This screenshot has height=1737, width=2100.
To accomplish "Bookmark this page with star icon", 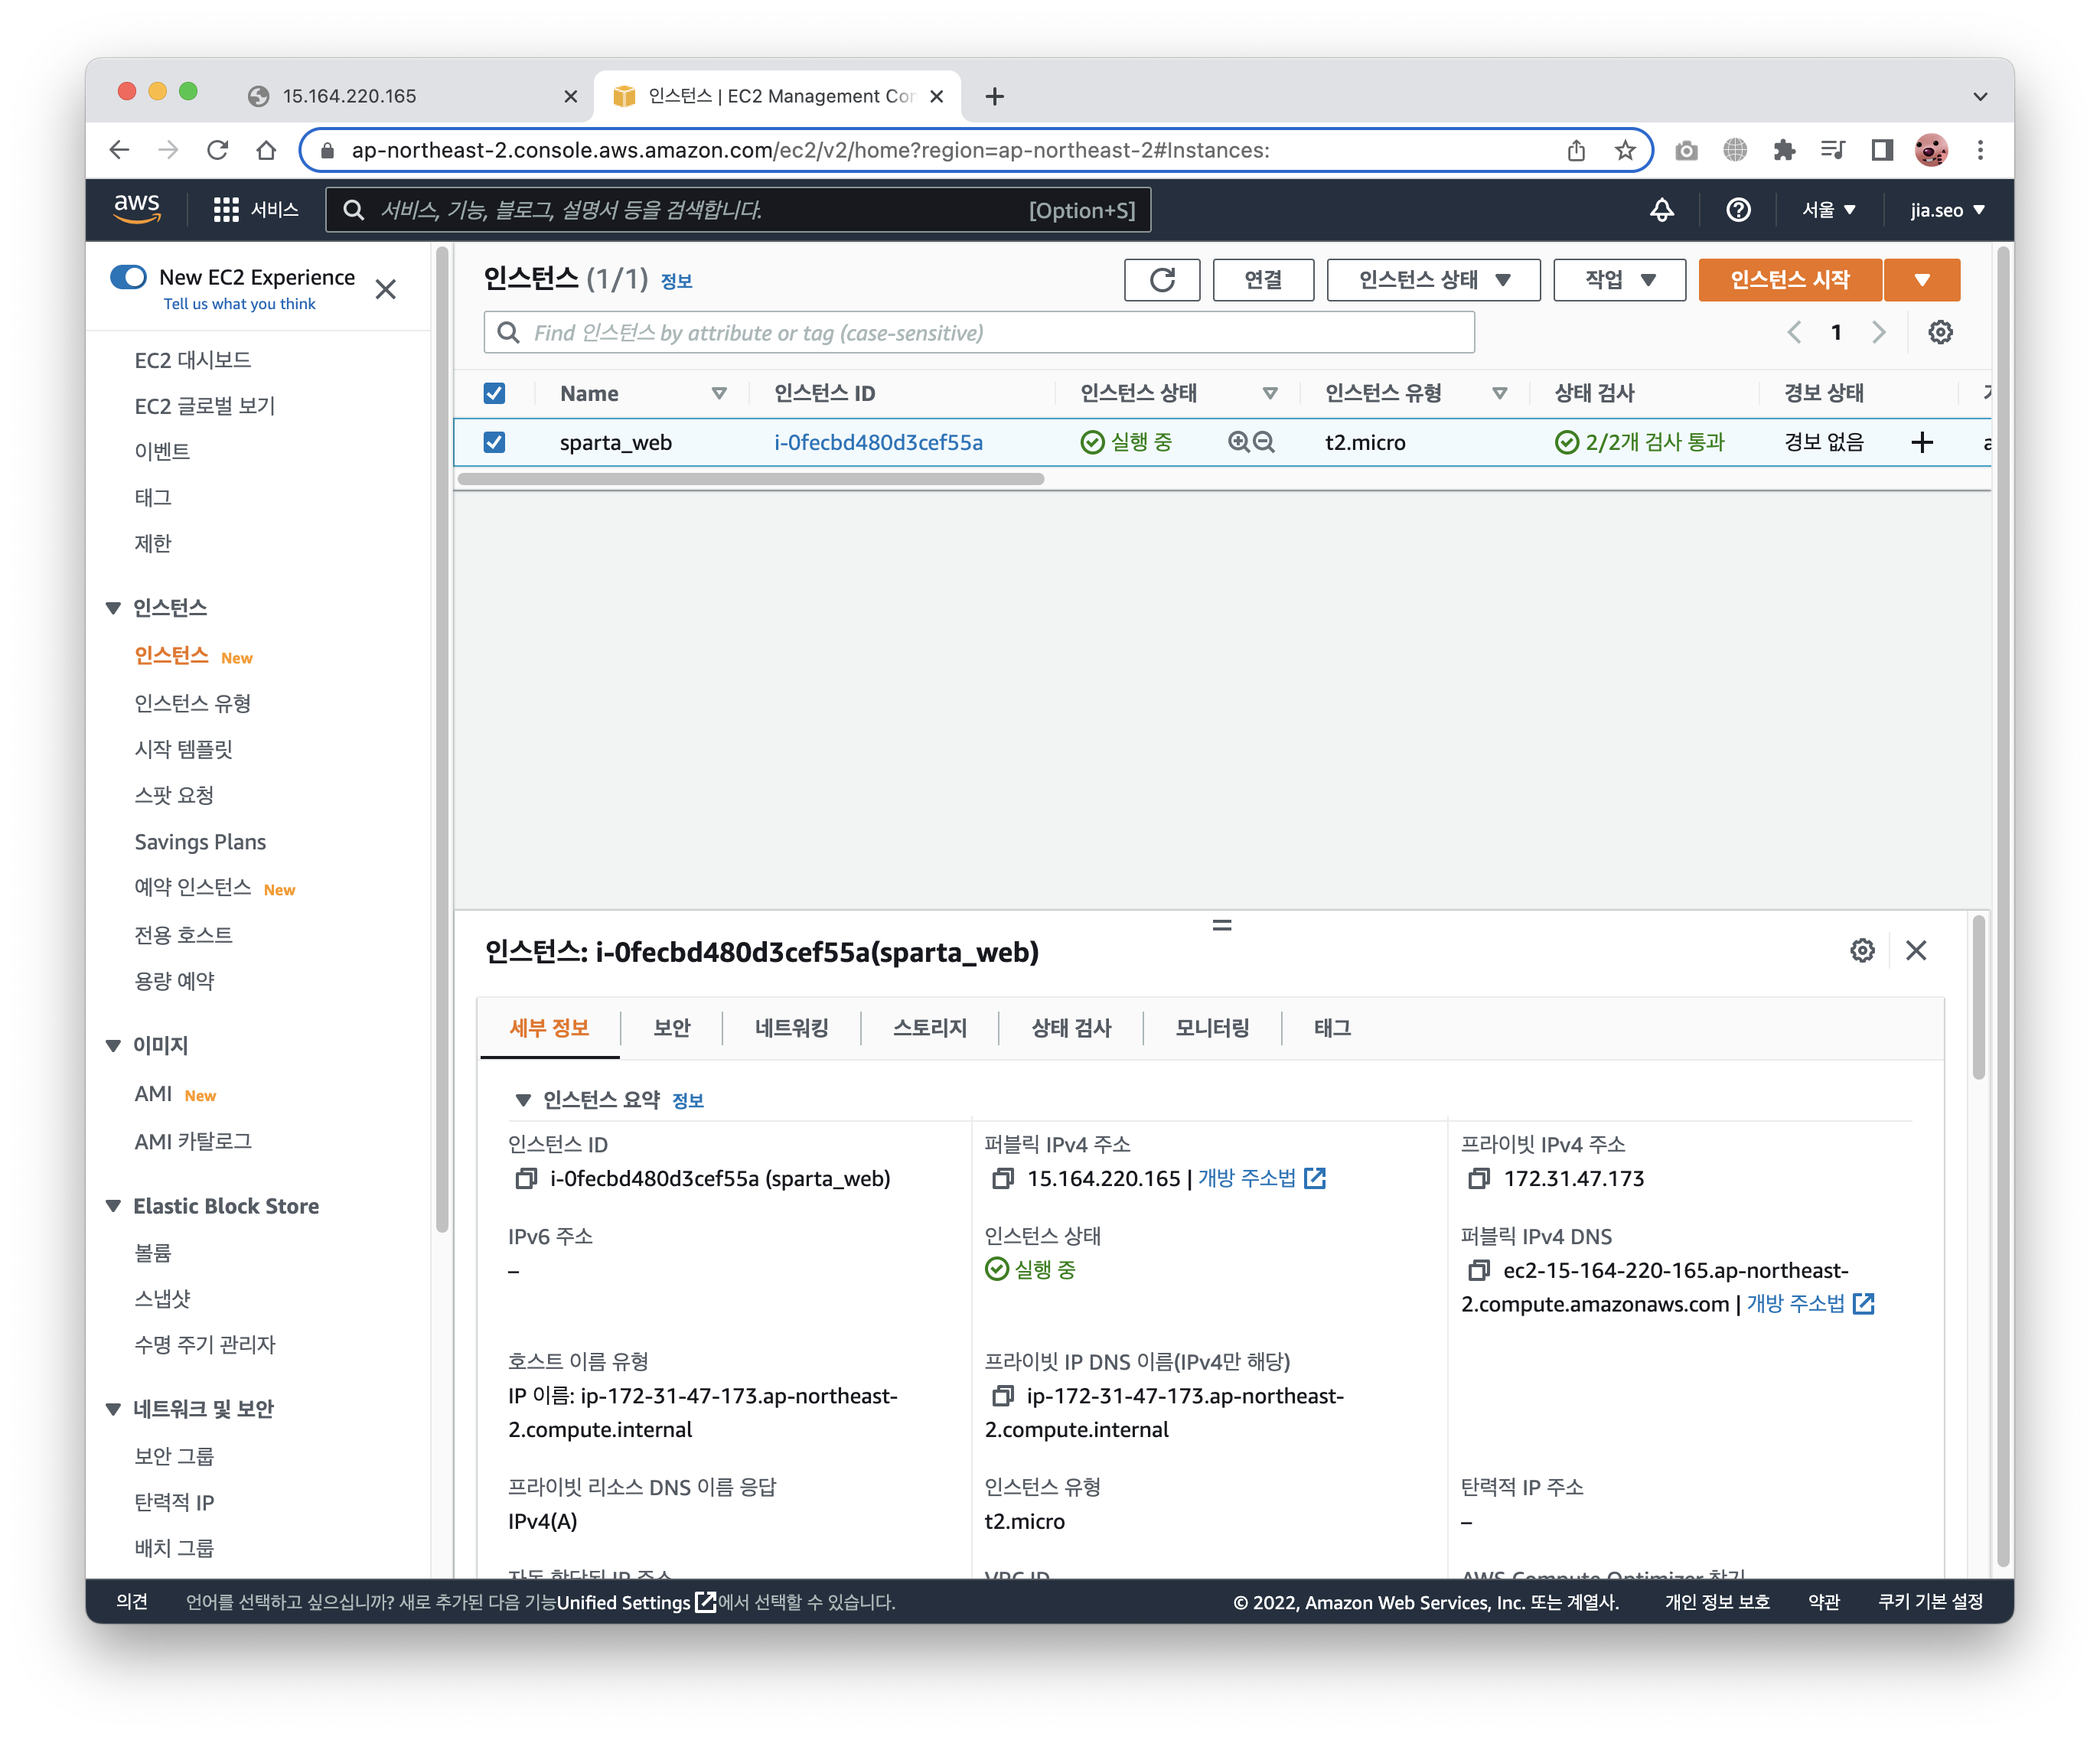I will pos(1625,150).
